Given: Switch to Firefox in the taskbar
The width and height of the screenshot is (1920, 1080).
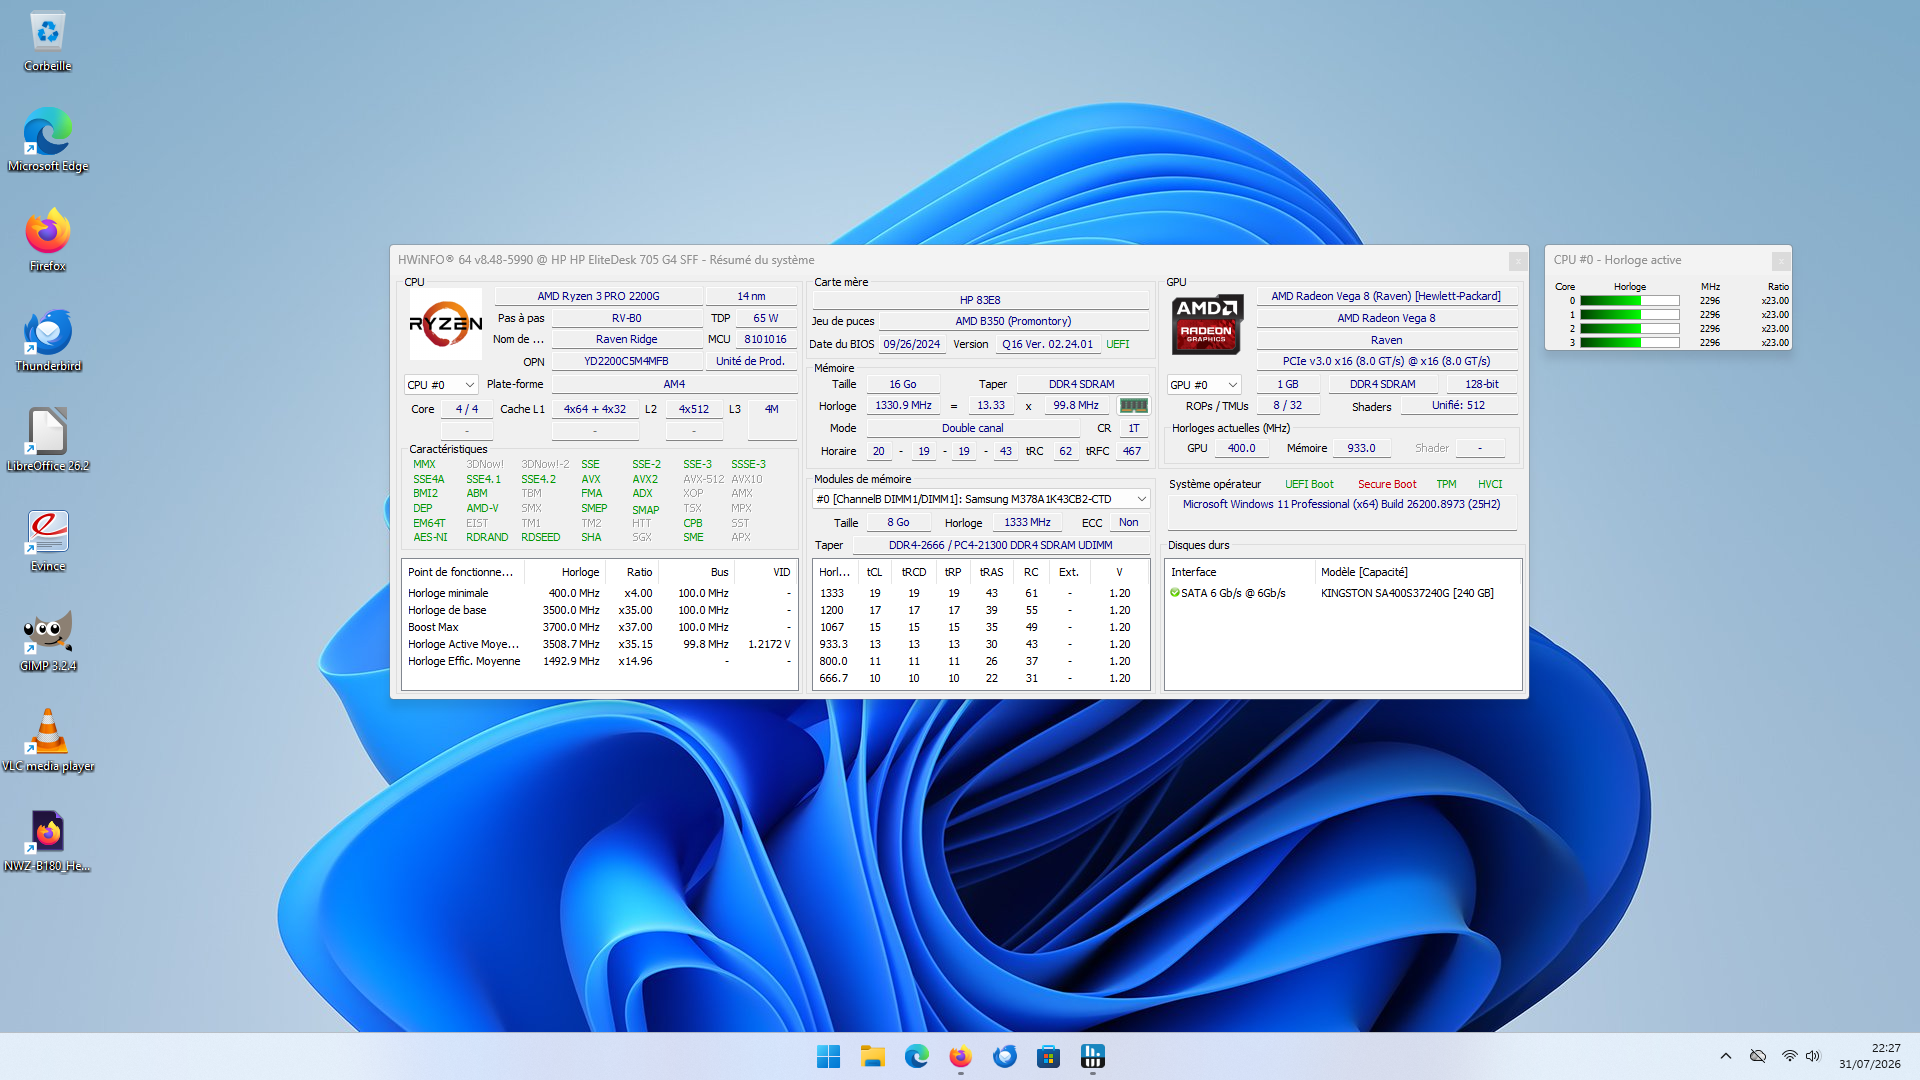Looking at the screenshot, I should (x=961, y=1056).
